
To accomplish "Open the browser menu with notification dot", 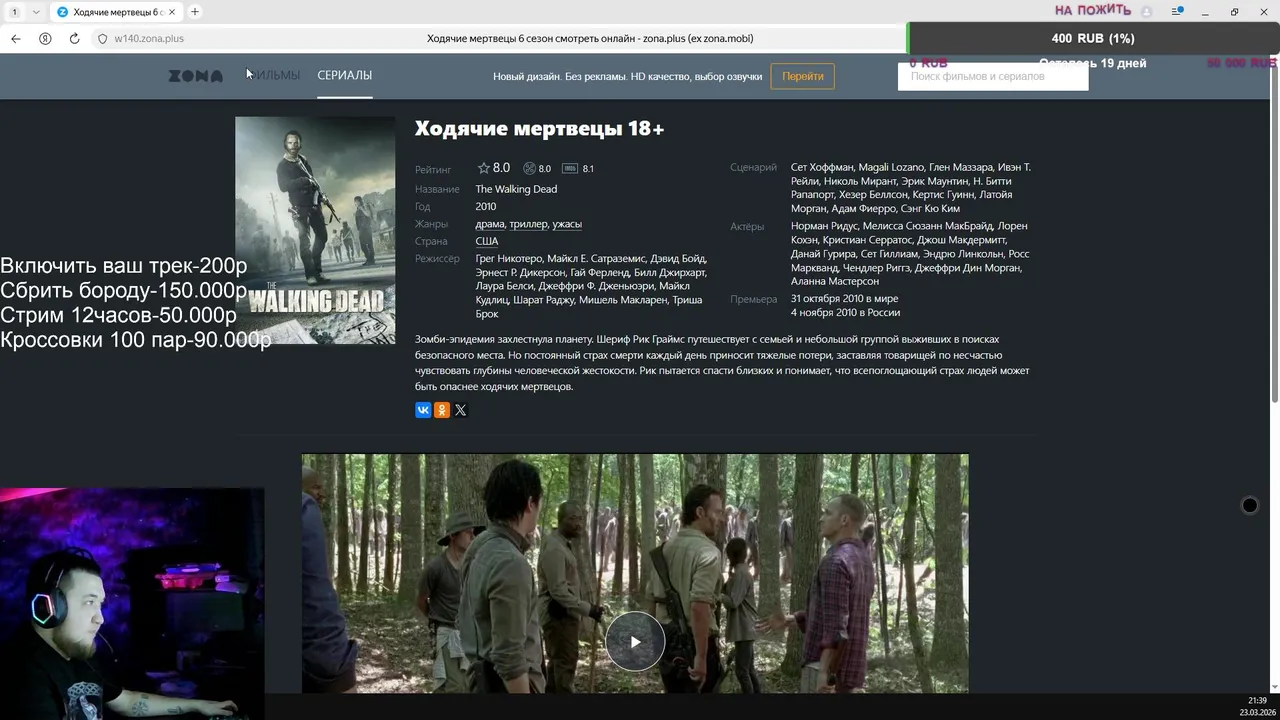I will point(1177,12).
